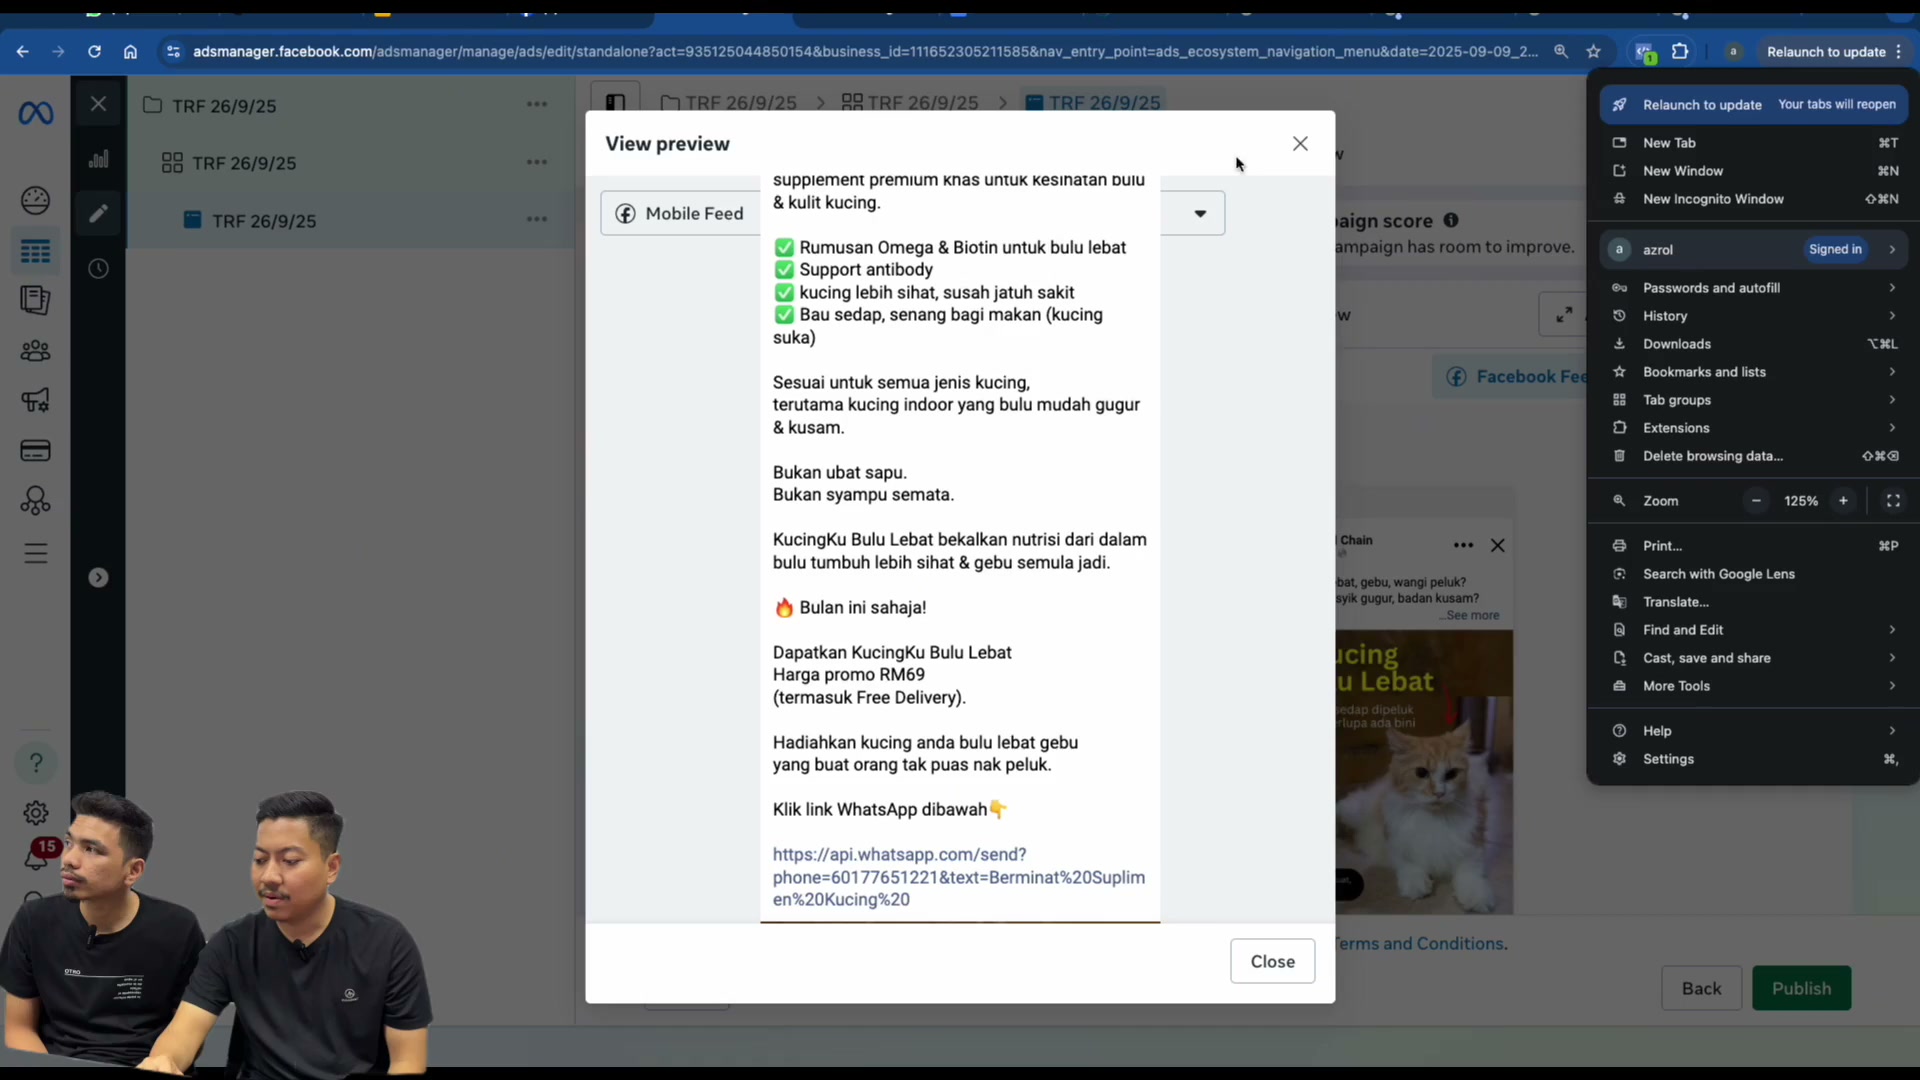
Task: Click the edit pencil icon
Action: point(98,214)
